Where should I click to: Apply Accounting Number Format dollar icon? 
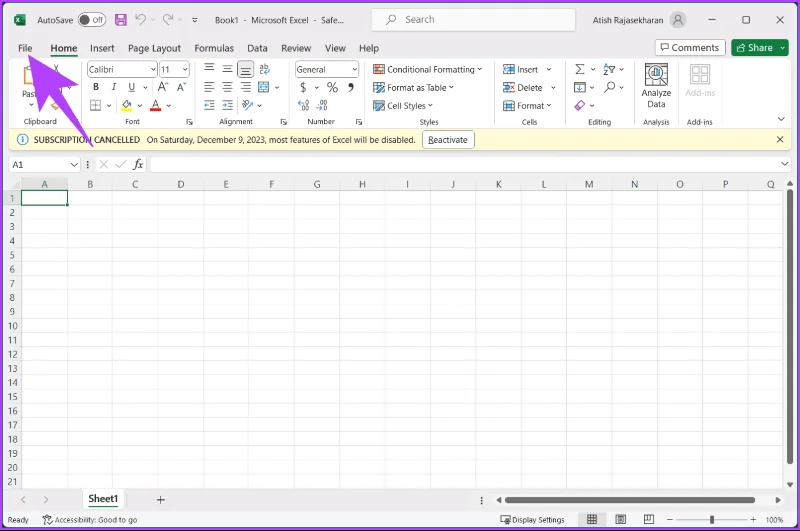(x=303, y=88)
